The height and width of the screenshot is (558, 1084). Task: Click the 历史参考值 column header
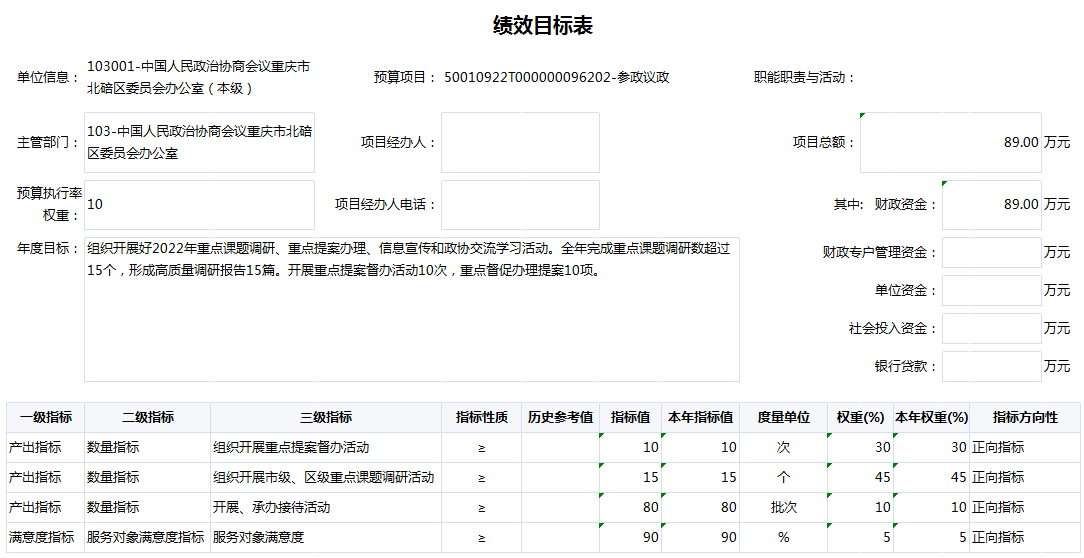tap(560, 417)
